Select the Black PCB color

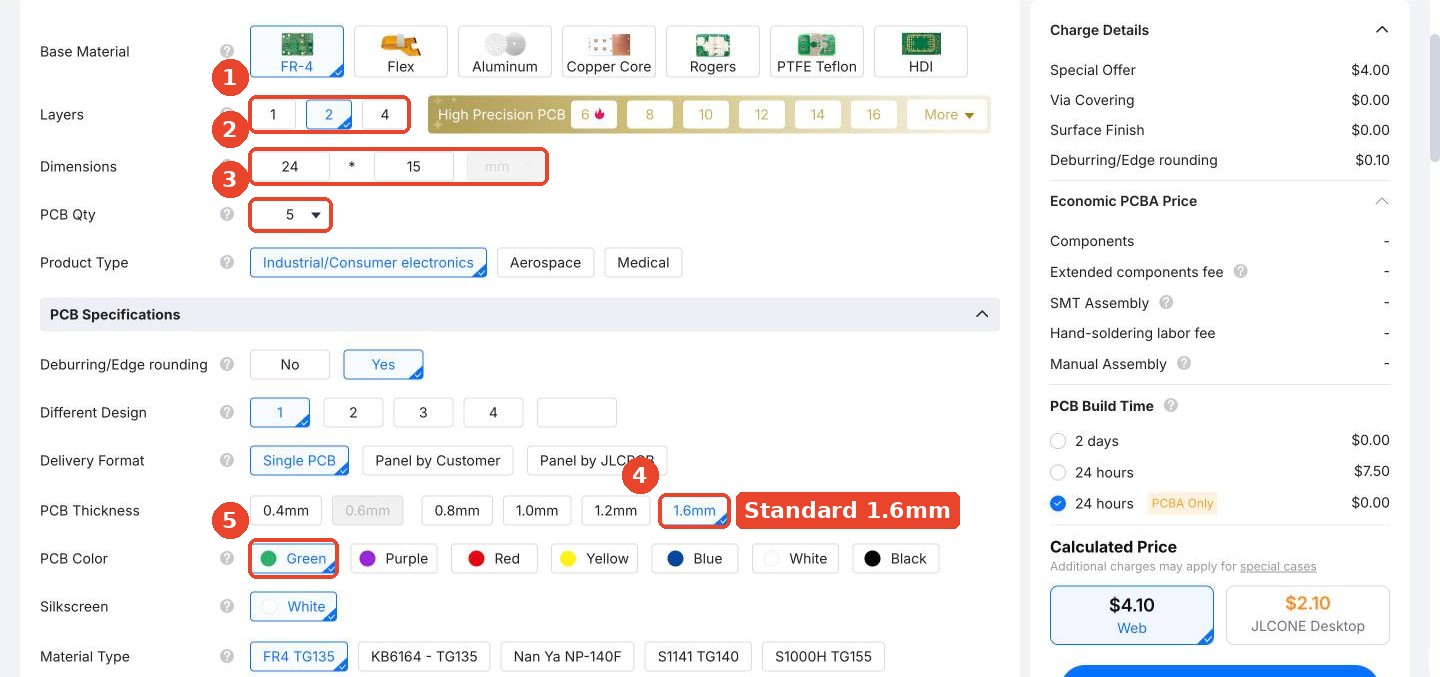(895, 559)
